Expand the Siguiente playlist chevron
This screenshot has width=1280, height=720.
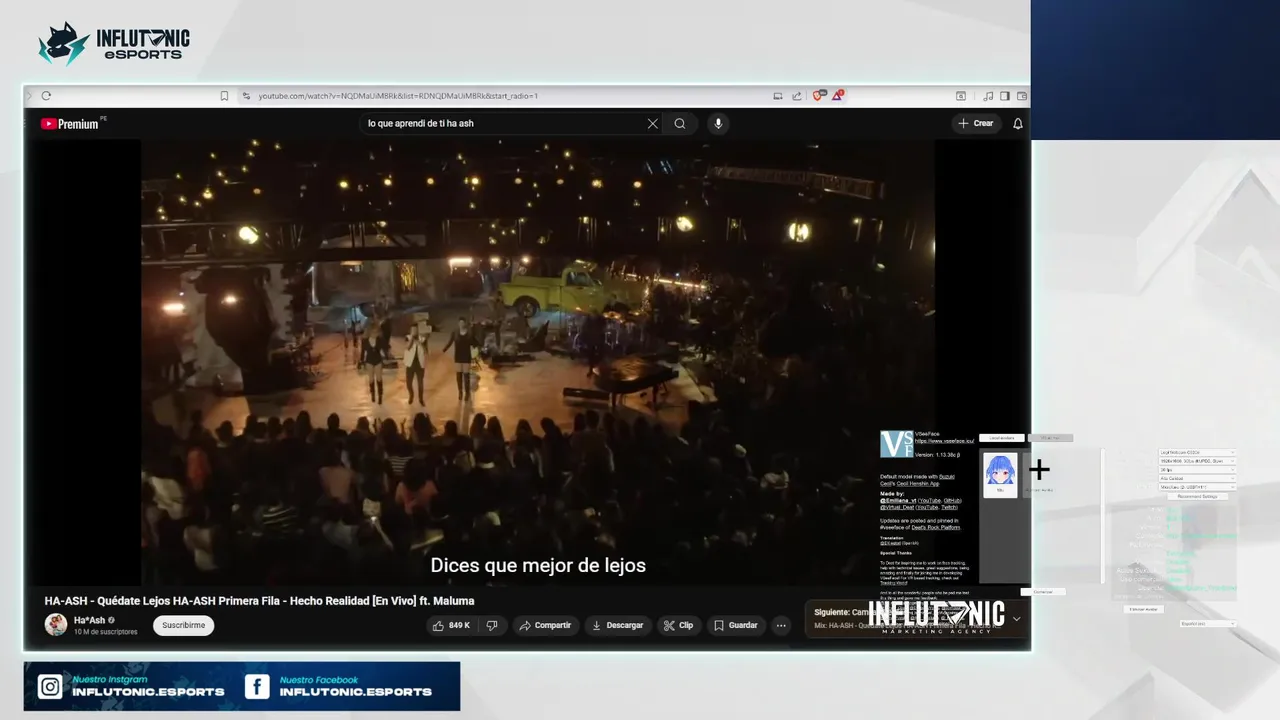pos(1017,619)
